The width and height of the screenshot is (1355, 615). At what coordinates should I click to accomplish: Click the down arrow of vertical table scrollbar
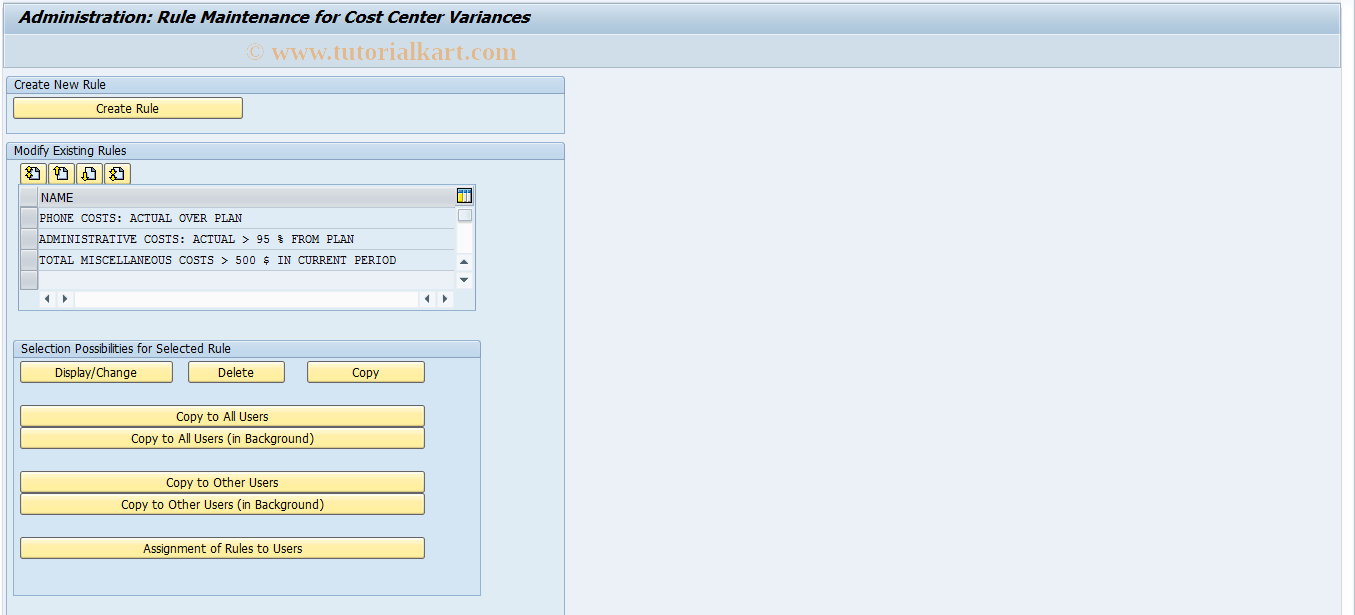[463, 280]
